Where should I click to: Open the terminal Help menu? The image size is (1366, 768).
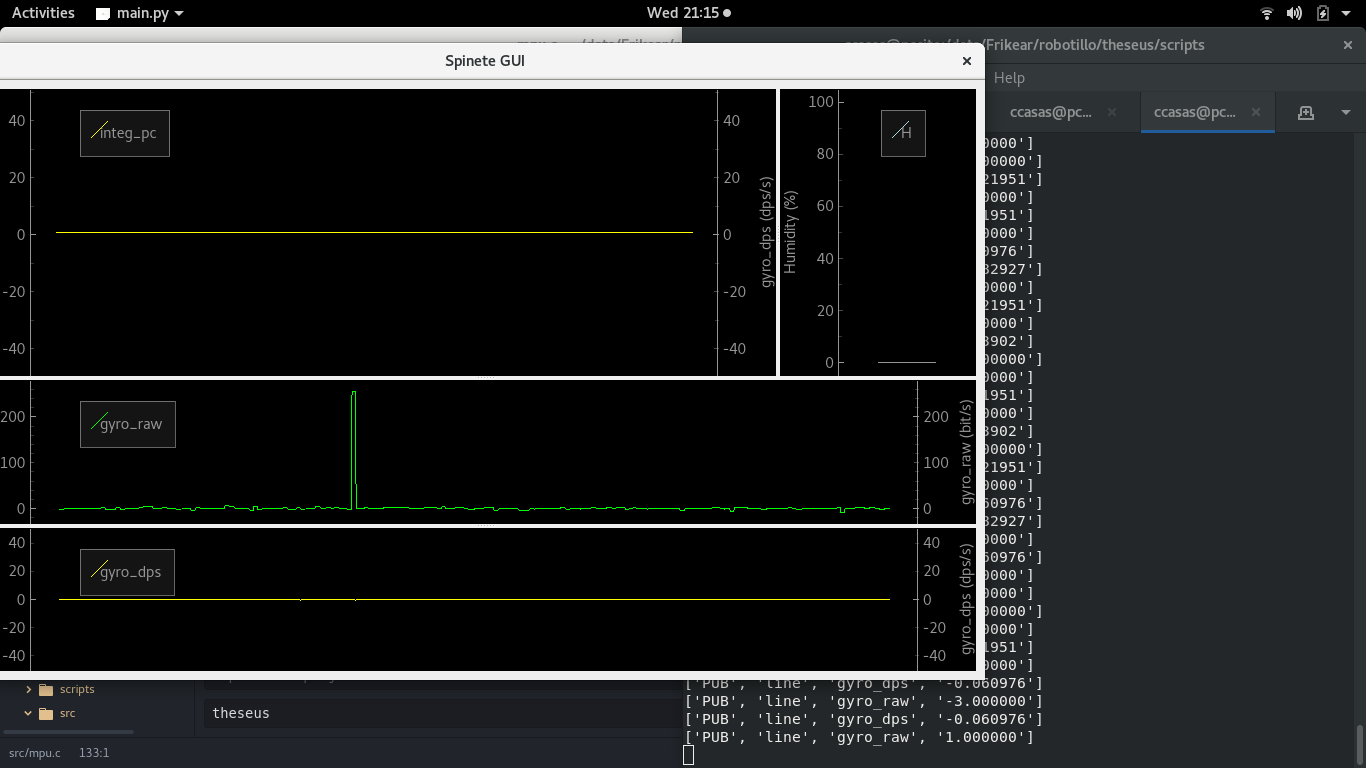[1009, 78]
